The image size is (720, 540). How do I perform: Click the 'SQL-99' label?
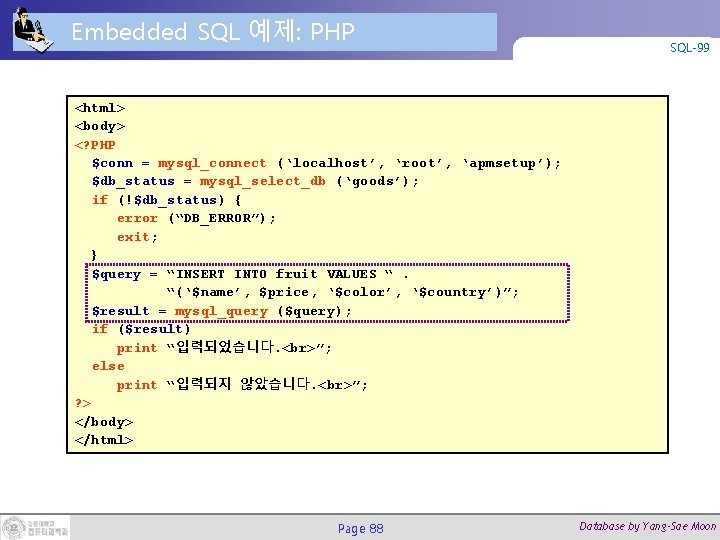(x=689, y=47)
